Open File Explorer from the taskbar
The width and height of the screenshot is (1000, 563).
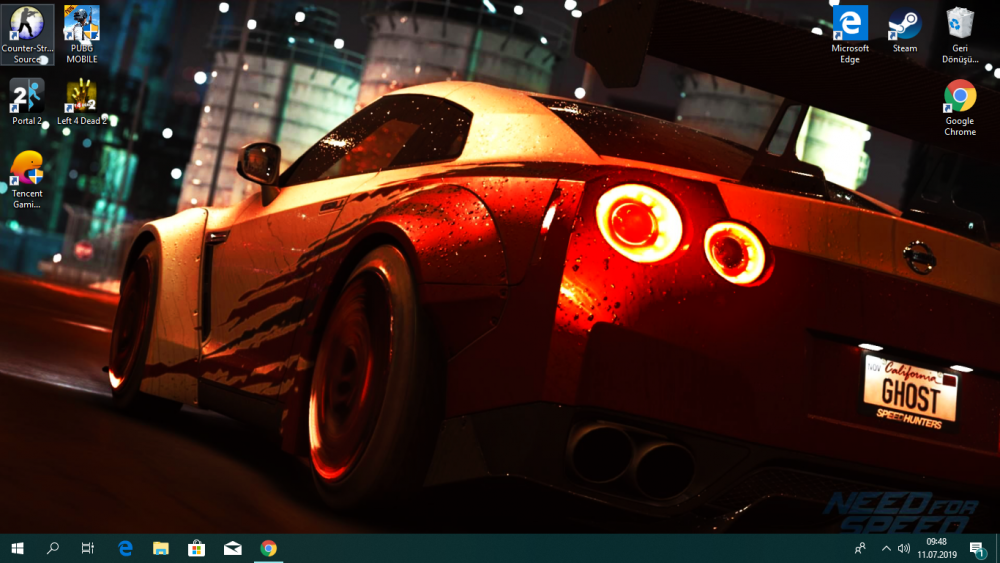161,548
